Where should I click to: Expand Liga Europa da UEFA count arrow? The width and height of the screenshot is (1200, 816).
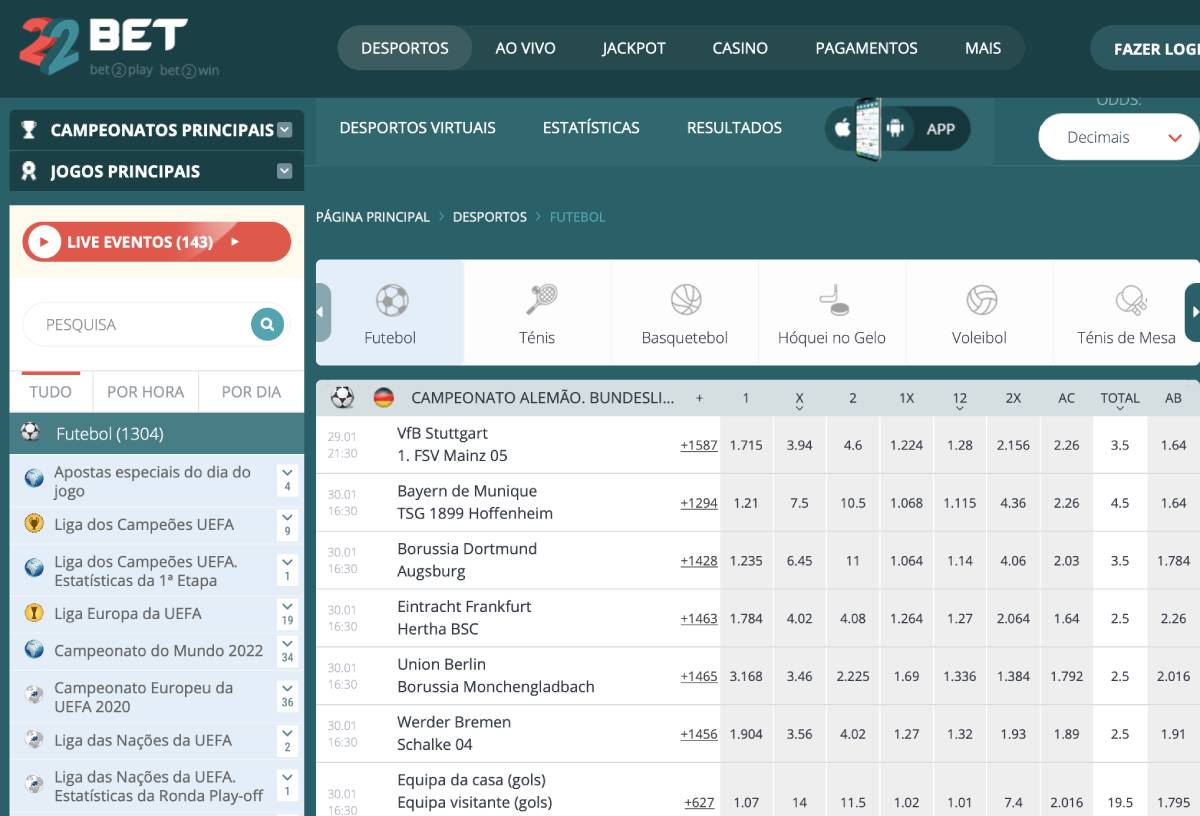[x=288, y=613]
